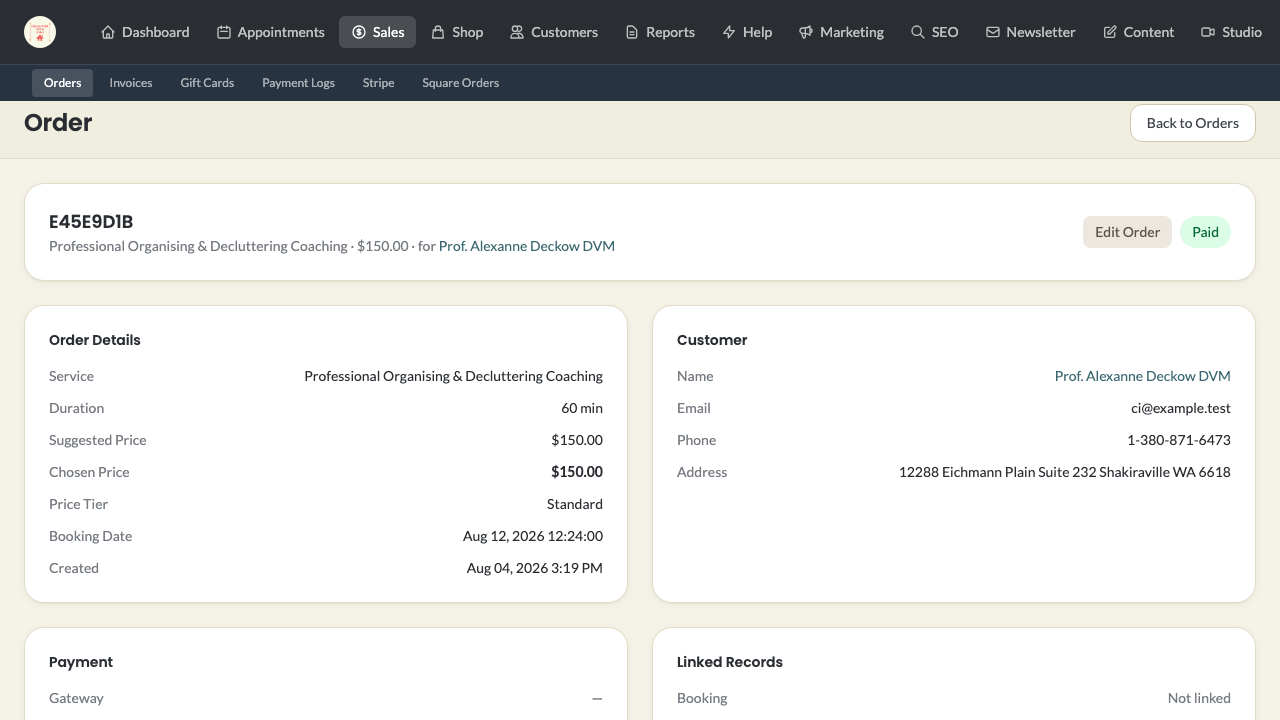Click the Marketing megaphone icon

[x=806, y=32]
